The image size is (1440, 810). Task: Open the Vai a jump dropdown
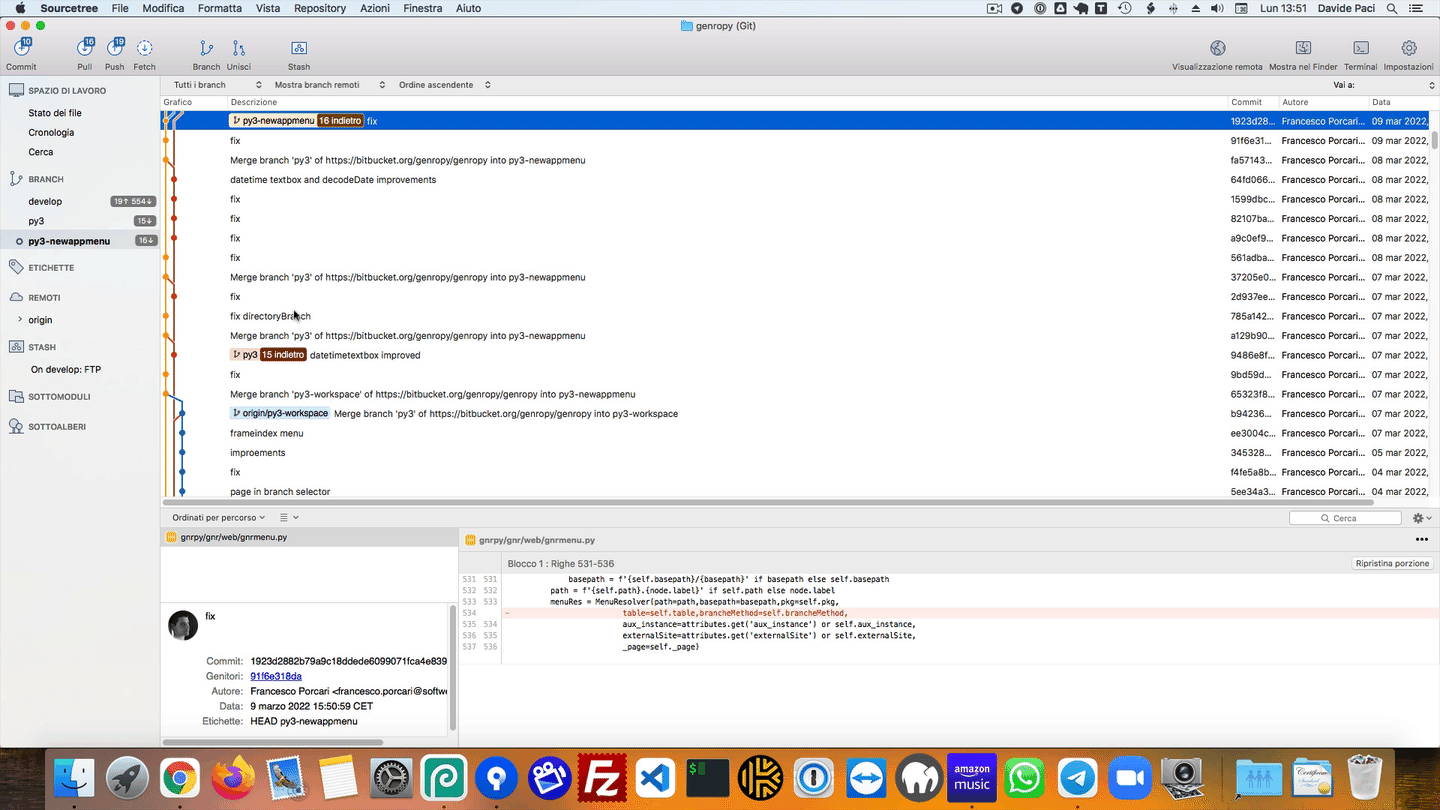click(x=1398, y=85)
